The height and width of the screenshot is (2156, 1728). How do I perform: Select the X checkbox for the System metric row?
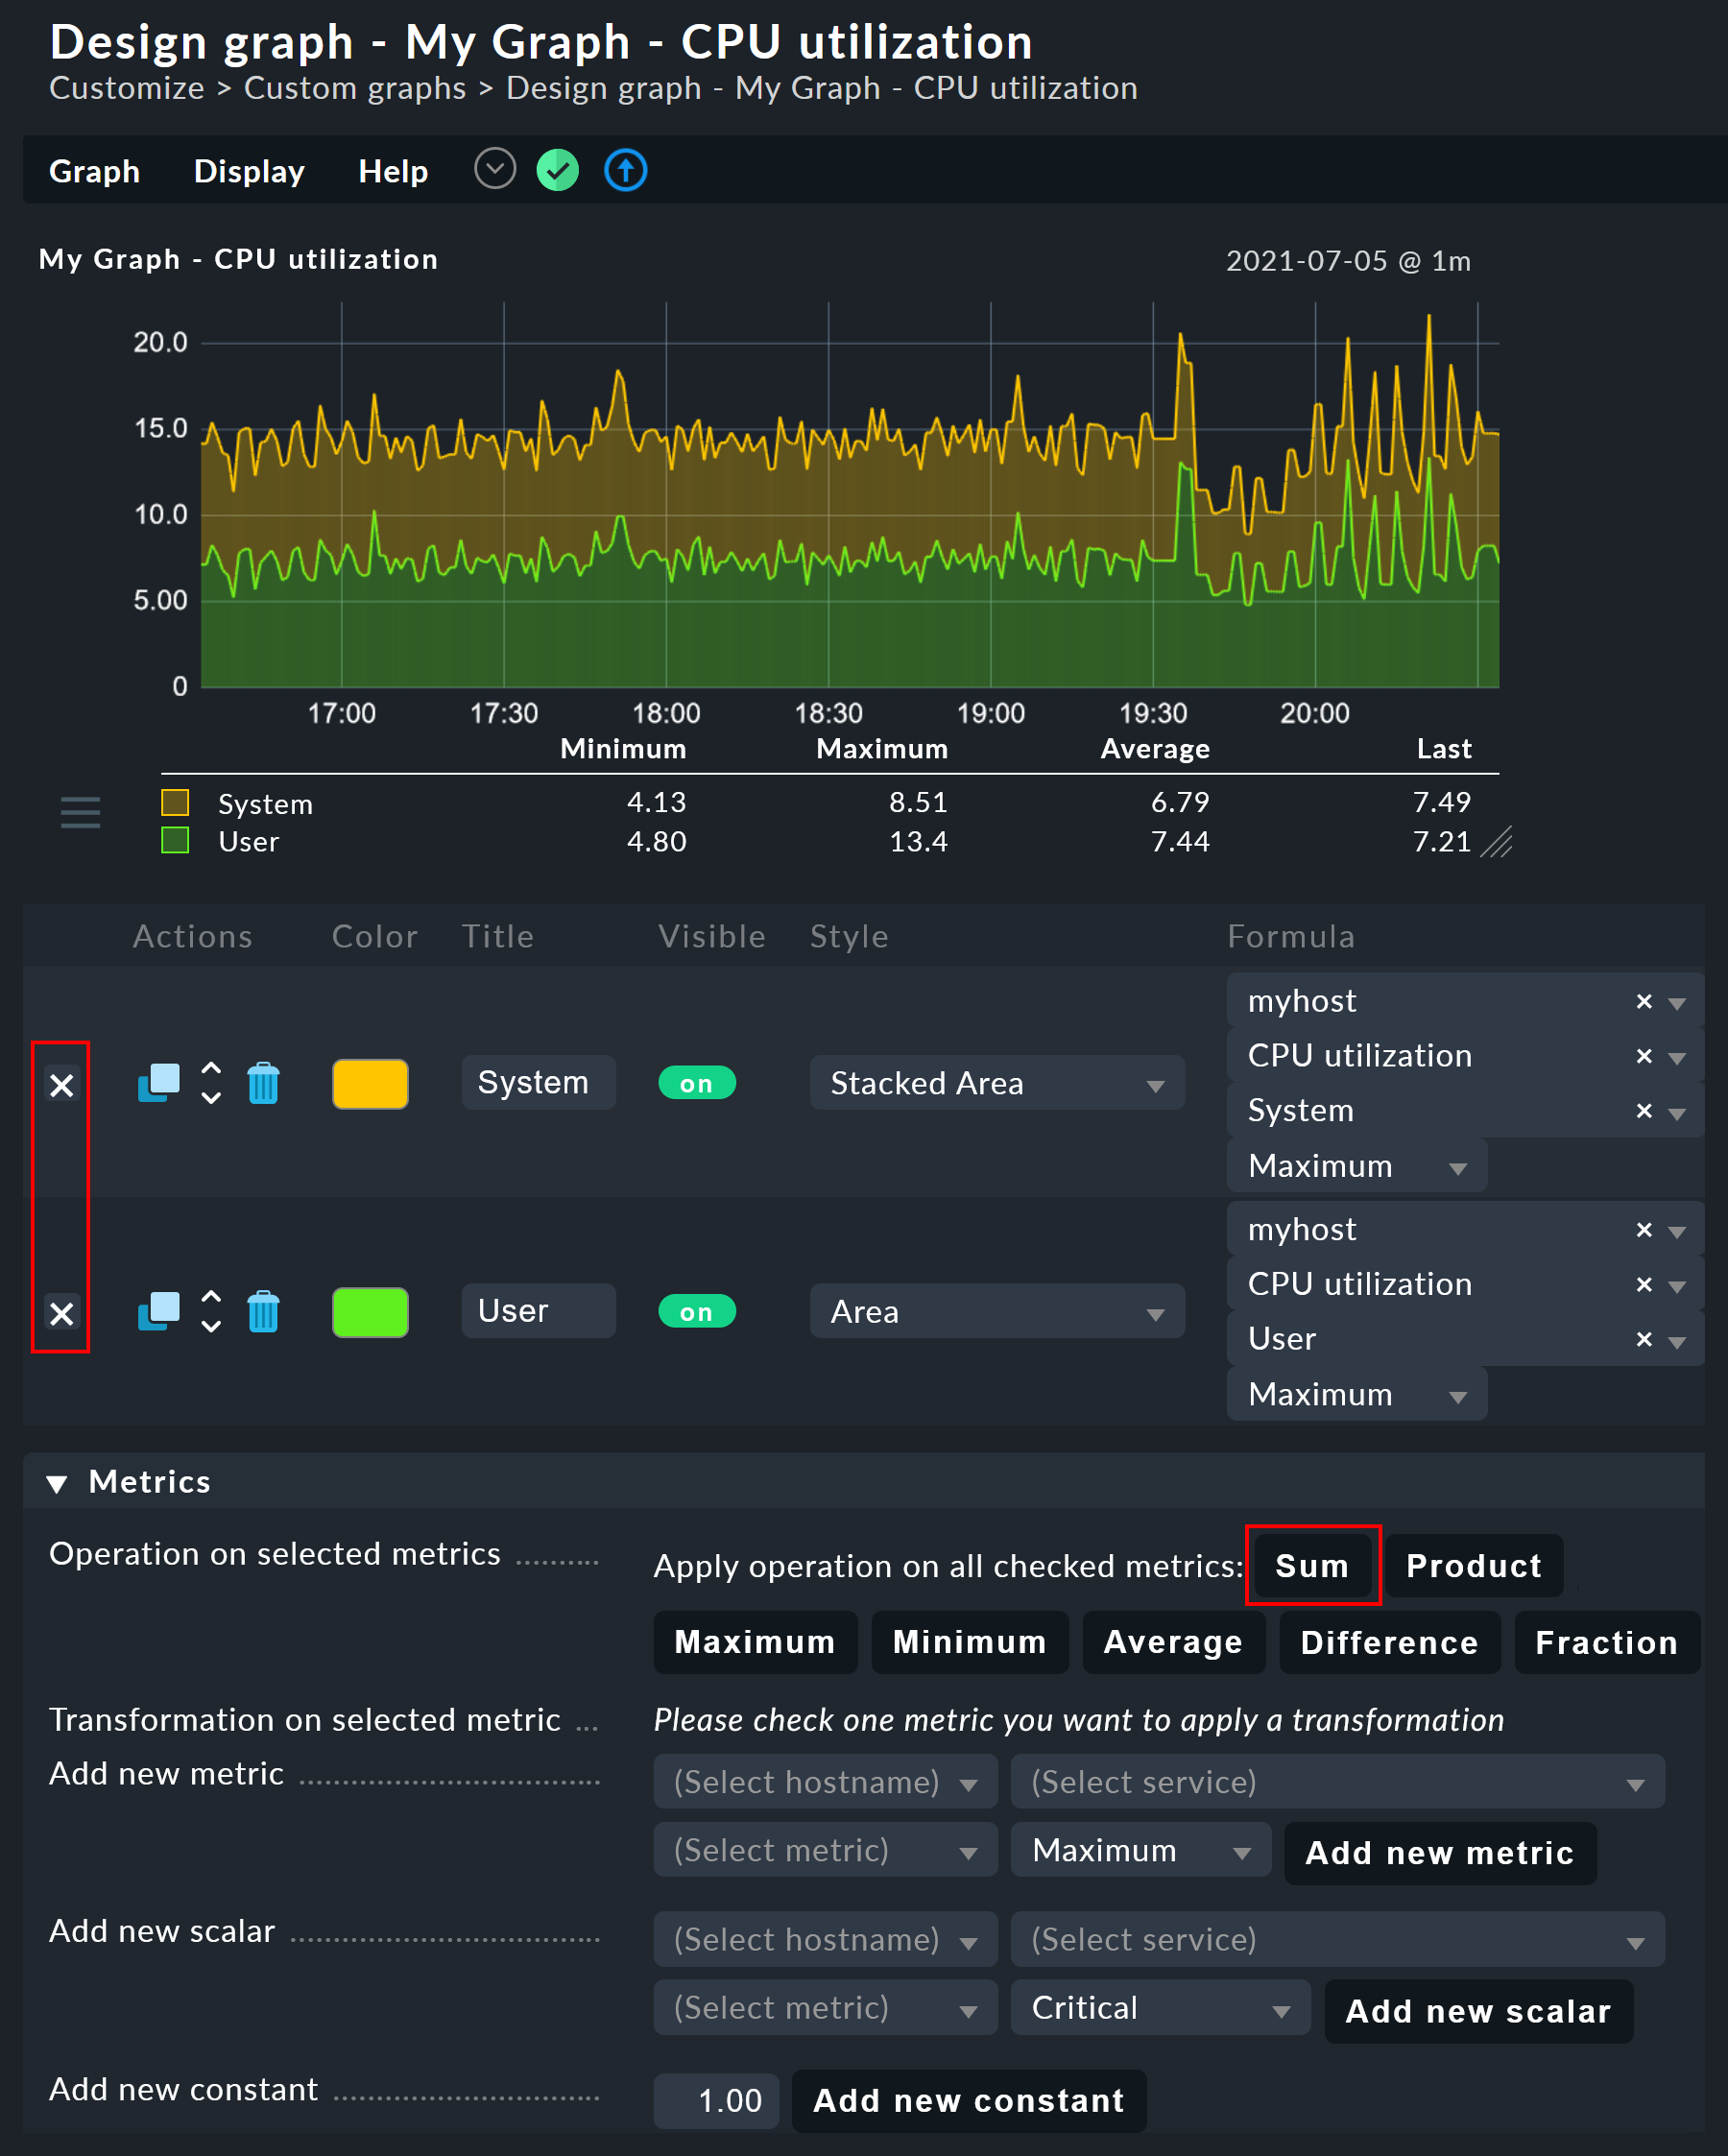point(62,1086)
